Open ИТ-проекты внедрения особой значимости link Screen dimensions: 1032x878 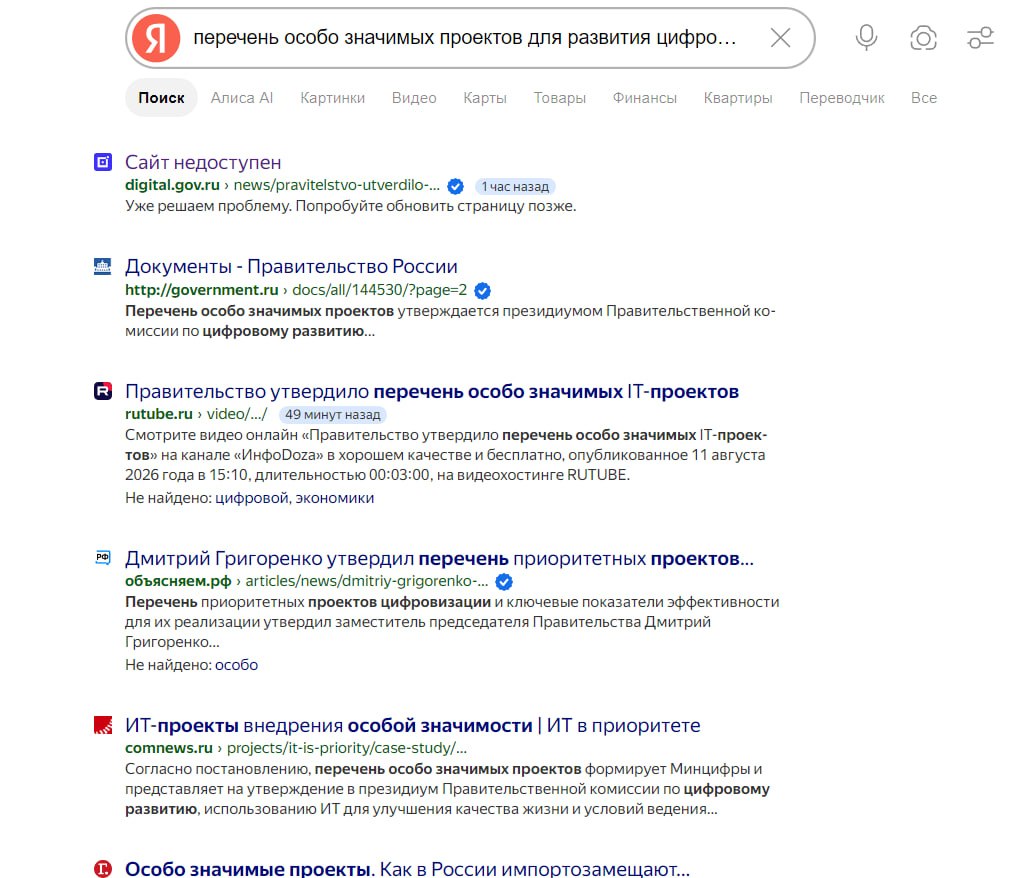click(x=413, y=725)
